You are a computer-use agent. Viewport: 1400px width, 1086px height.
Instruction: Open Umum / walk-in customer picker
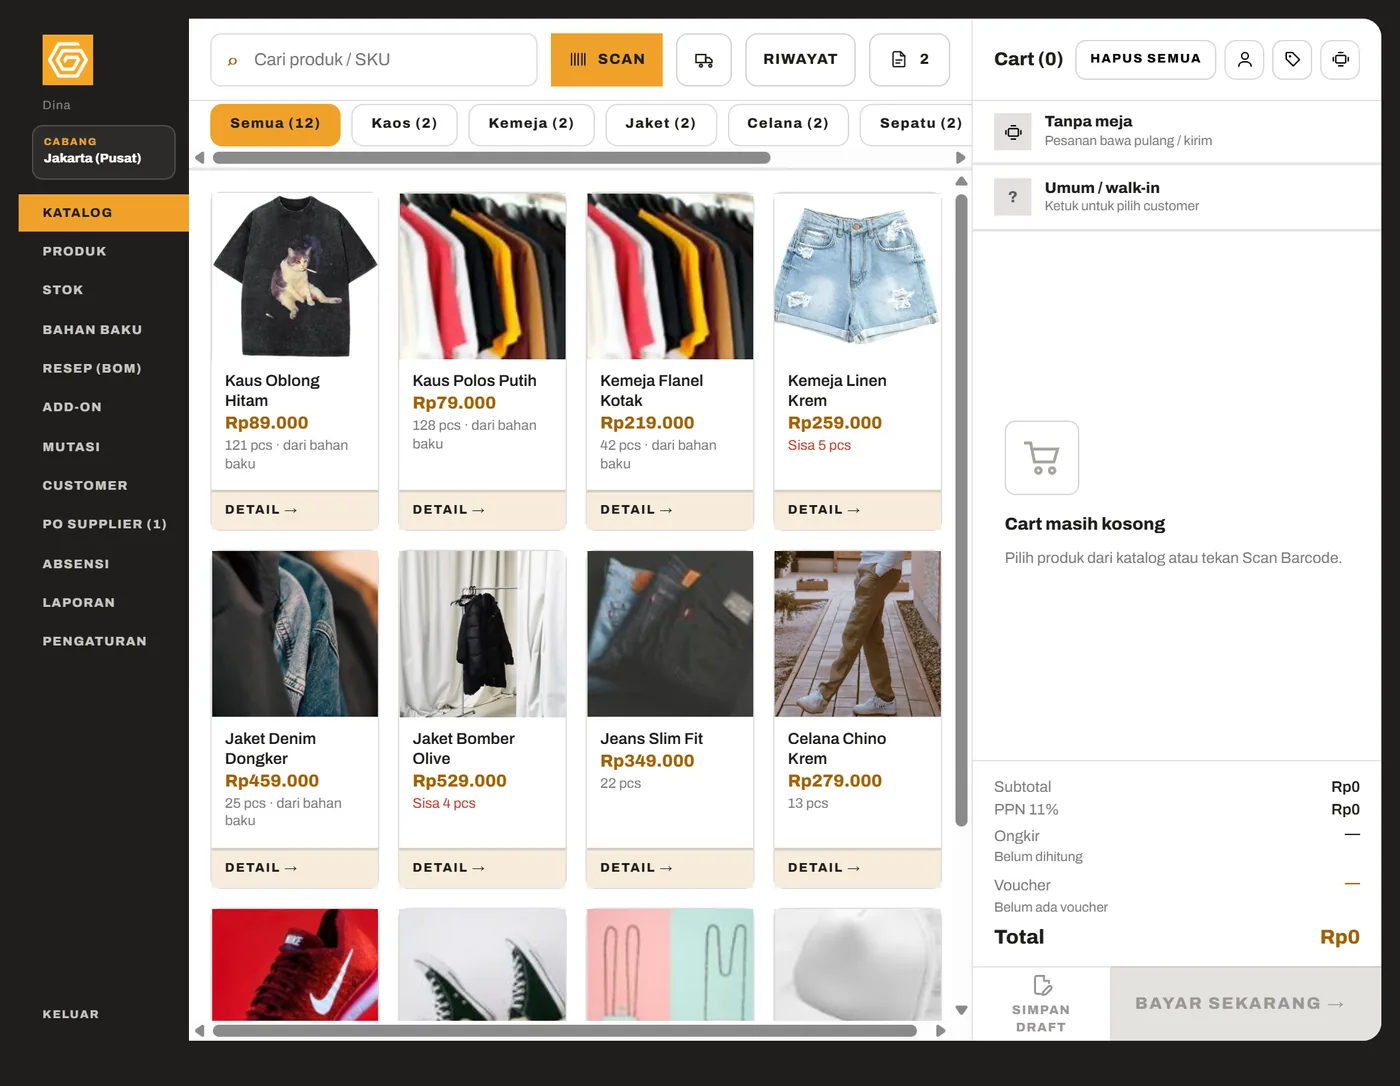1177,196
